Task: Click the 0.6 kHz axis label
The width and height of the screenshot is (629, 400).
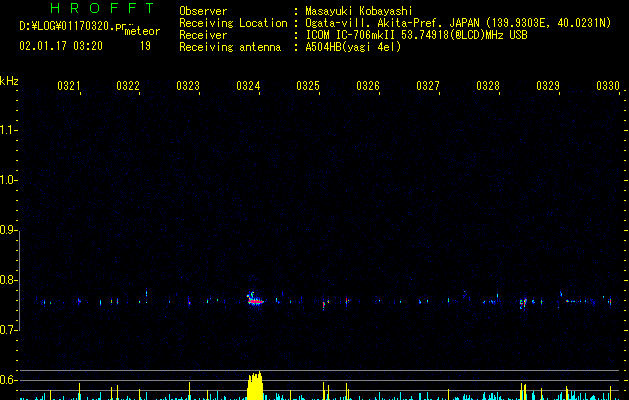Action: 8,380
